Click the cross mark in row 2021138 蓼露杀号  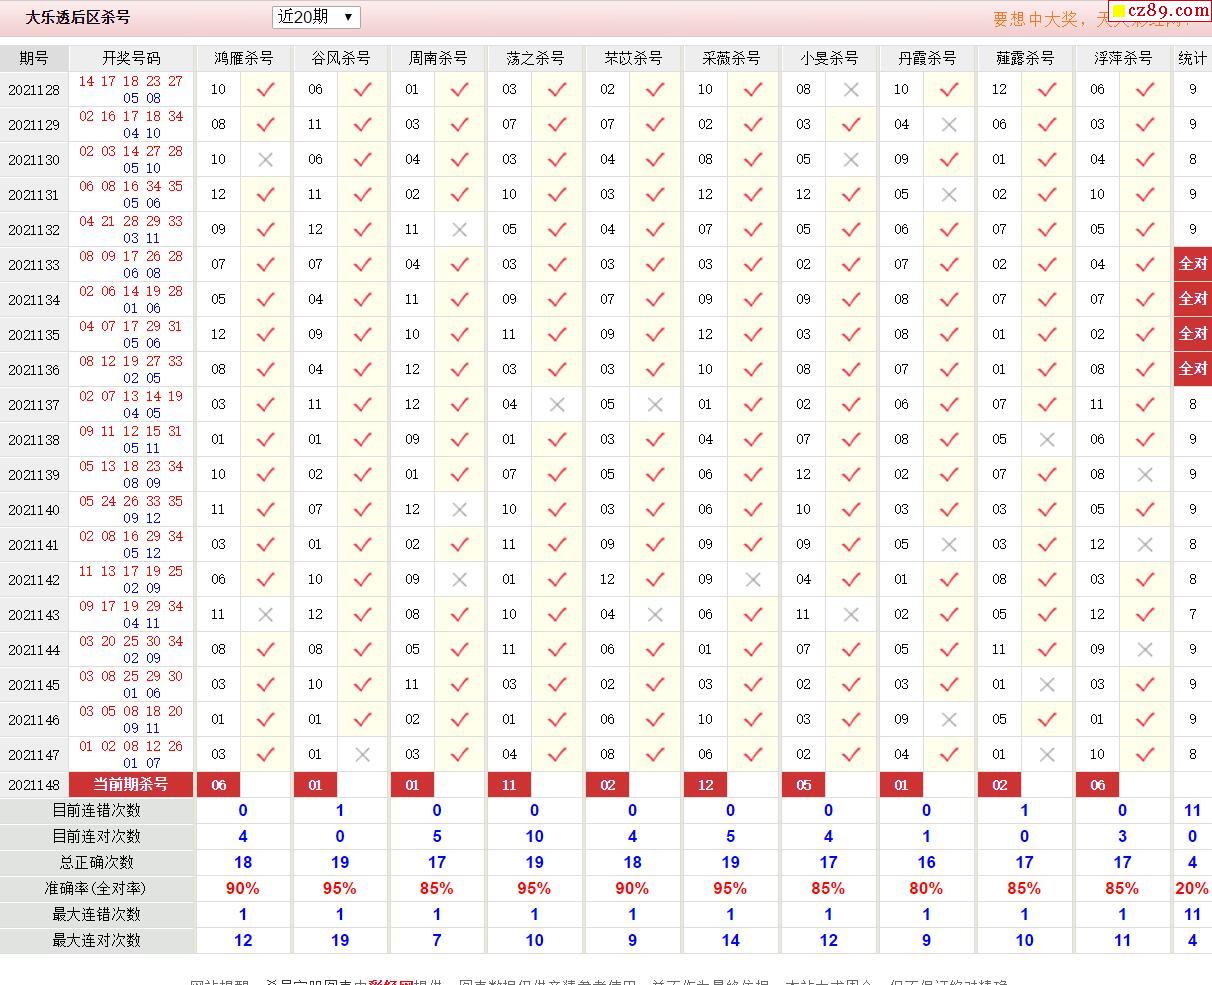pyautogui.click(x=1047, y=439)
